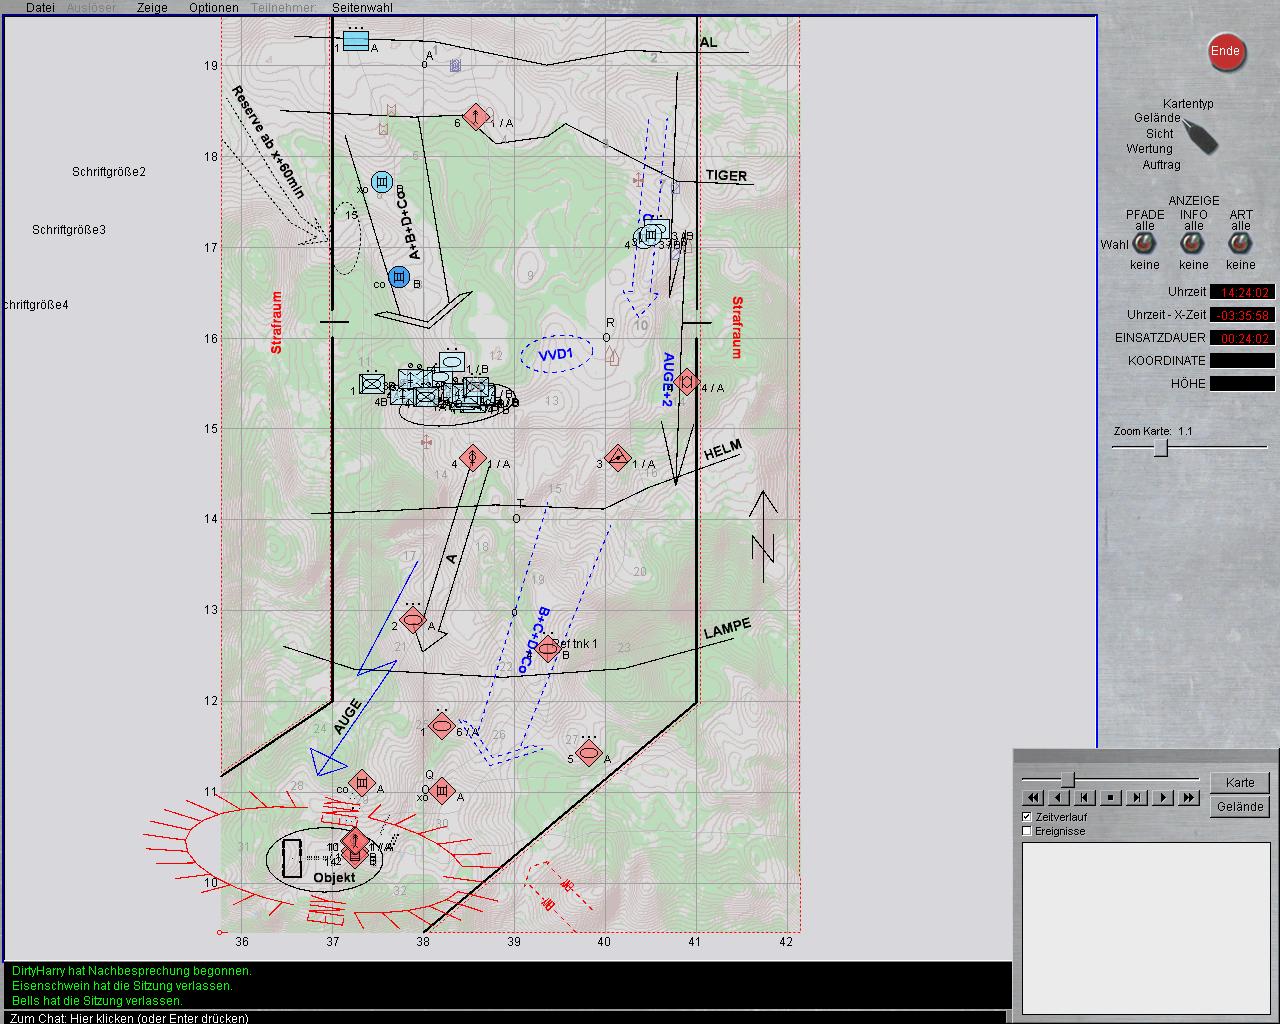Click the red Ende button
Screen dimensions: 1280x1024
1226,52
